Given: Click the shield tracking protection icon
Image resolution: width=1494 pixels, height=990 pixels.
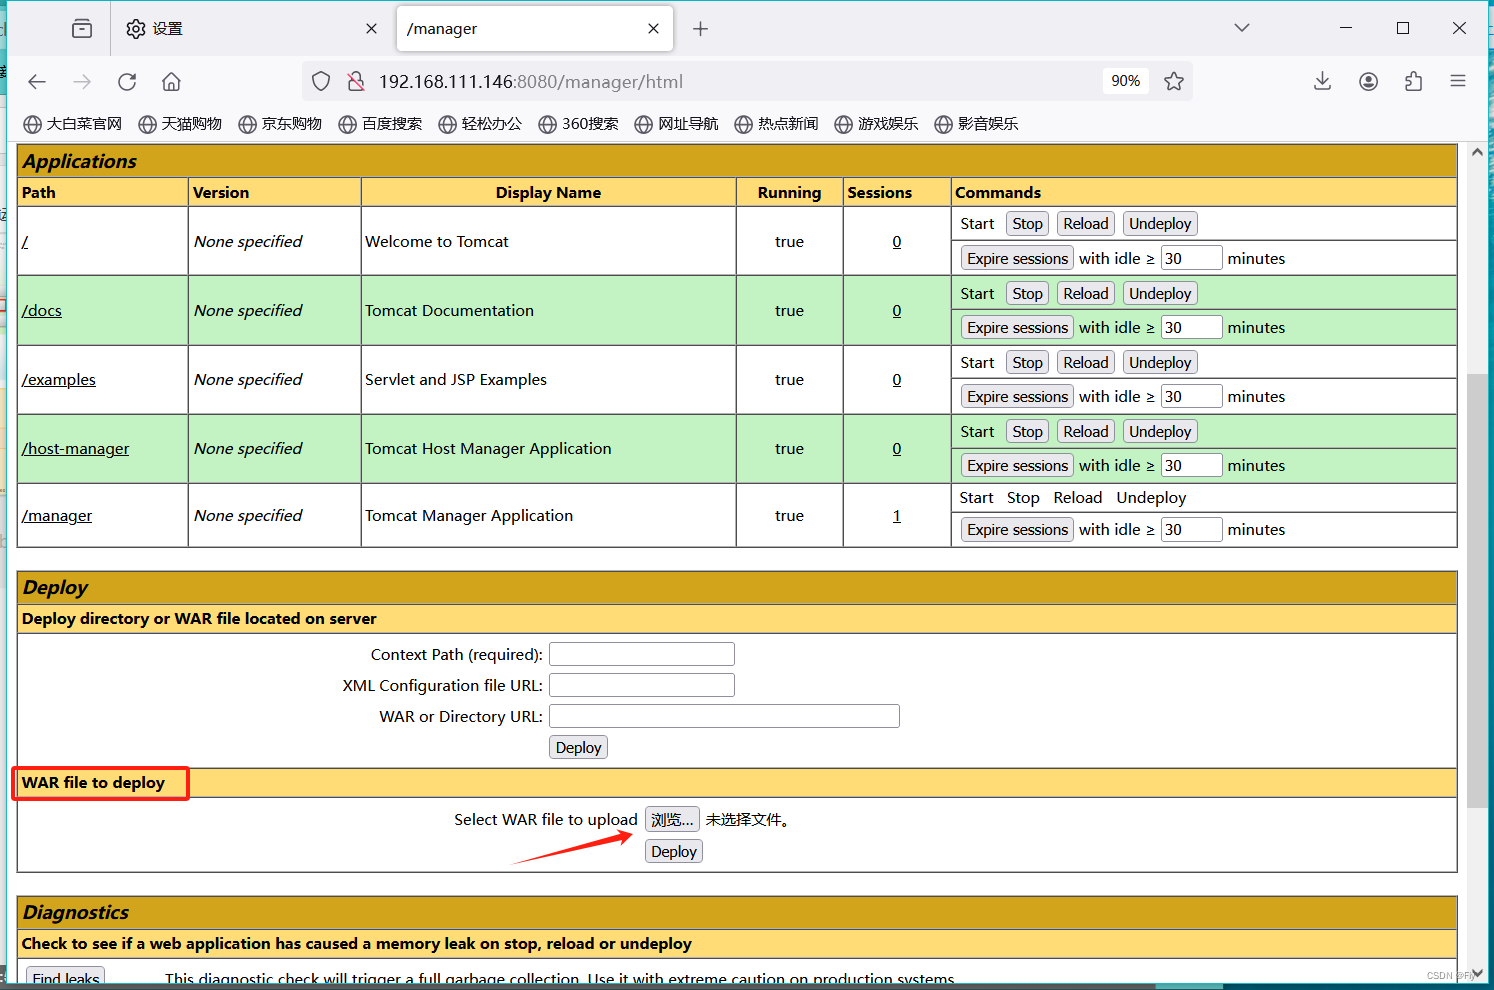Looking at the screenshot, I should pyautogui.click(x=321, y=82).
